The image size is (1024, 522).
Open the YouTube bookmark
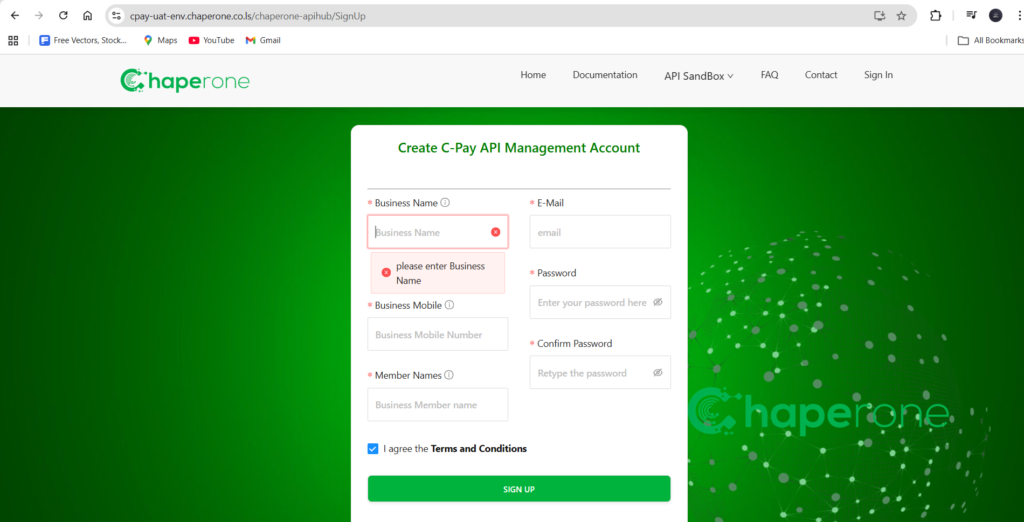211,40
